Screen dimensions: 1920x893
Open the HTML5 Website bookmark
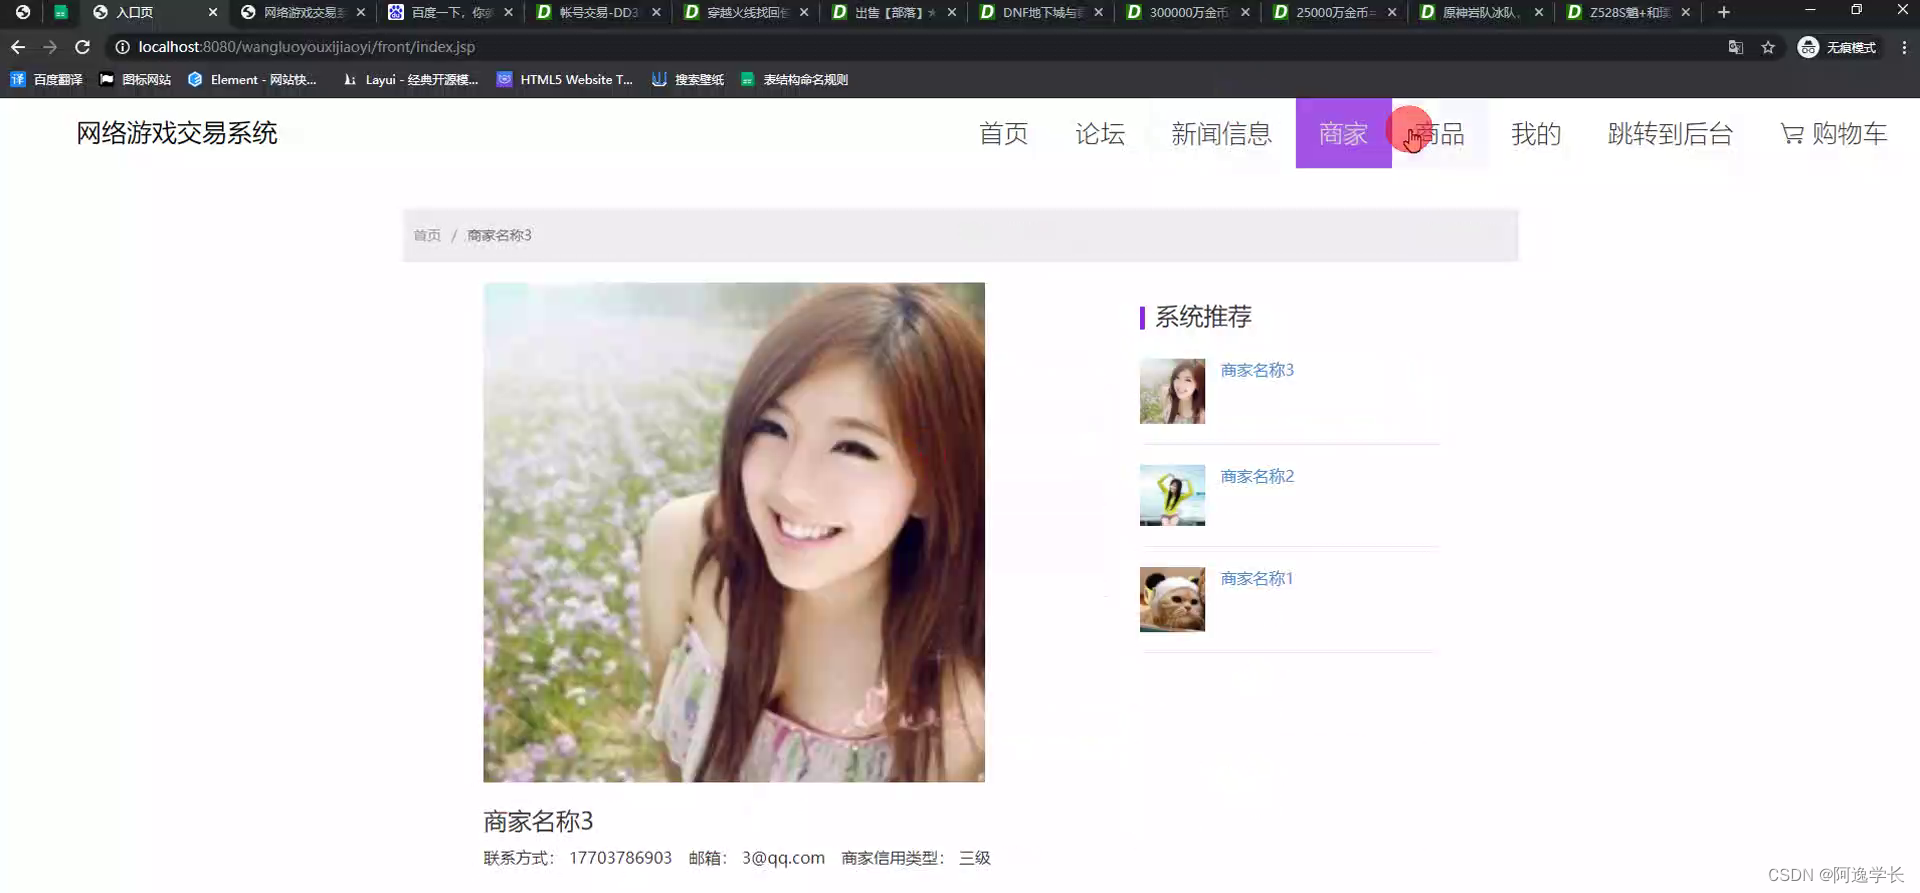tap(565, 79)
